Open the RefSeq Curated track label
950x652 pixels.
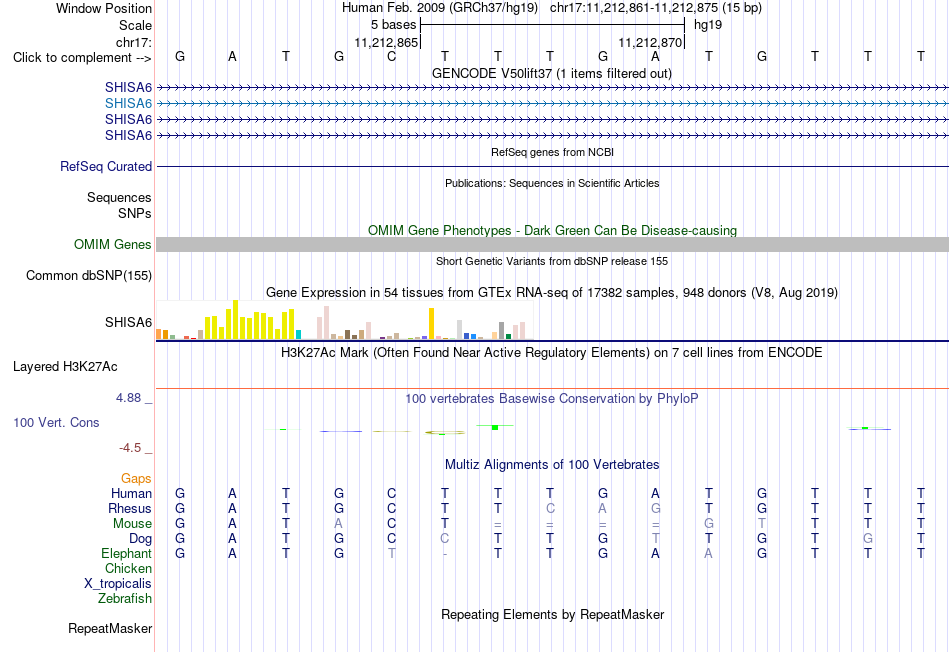pos(105,167)
